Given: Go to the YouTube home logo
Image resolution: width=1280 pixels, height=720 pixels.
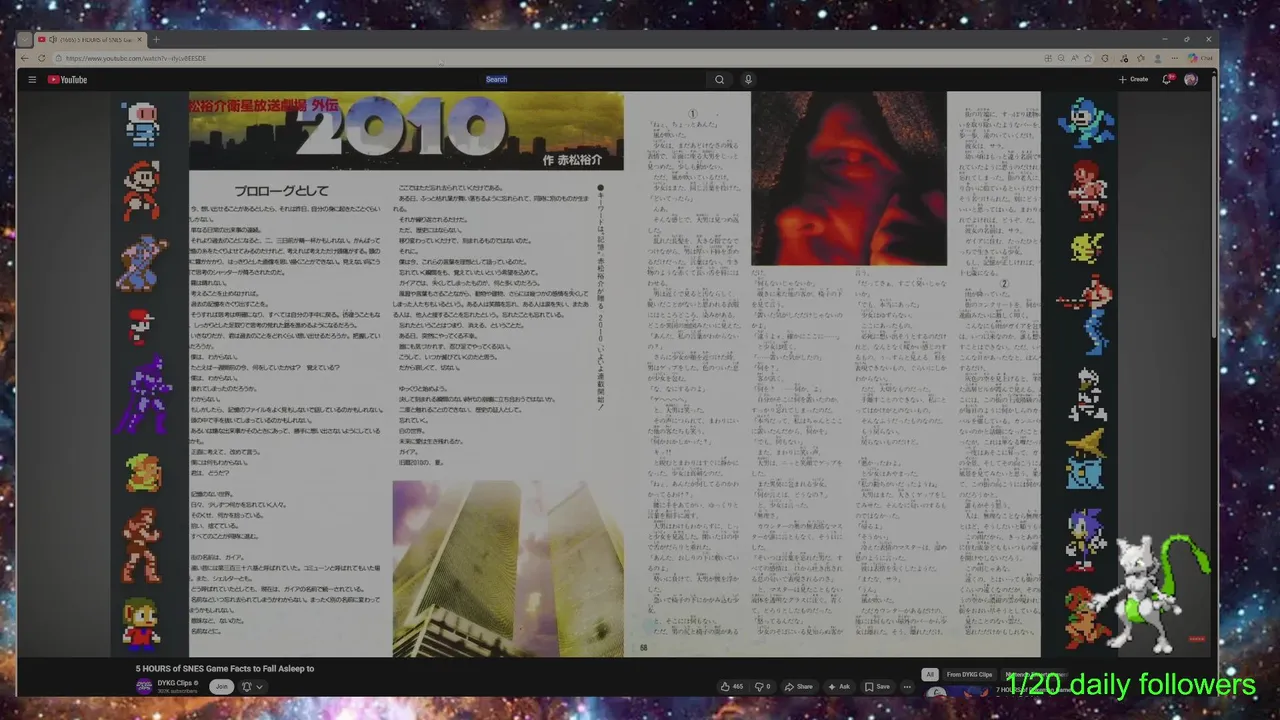Looking at the screenshot, I should [x=67, y=79].
